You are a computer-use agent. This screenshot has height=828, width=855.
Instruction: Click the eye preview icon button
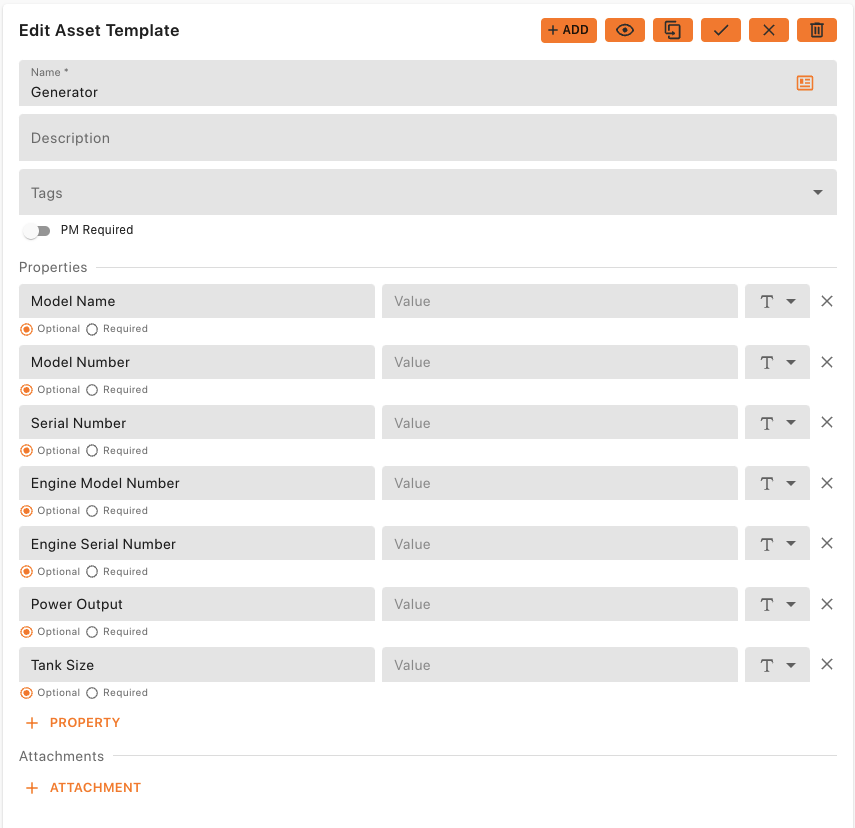[625, 30]
